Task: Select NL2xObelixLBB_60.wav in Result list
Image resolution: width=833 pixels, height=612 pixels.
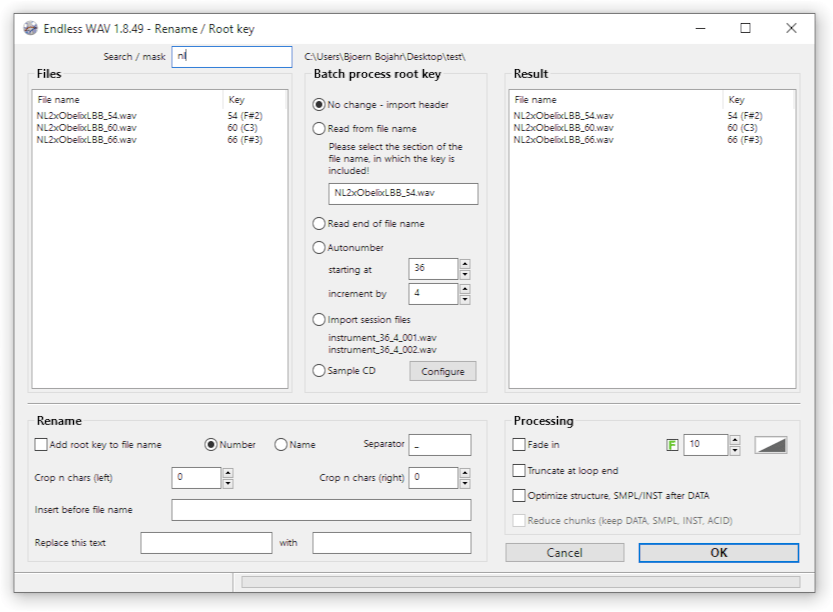Action: click(564, 128)
